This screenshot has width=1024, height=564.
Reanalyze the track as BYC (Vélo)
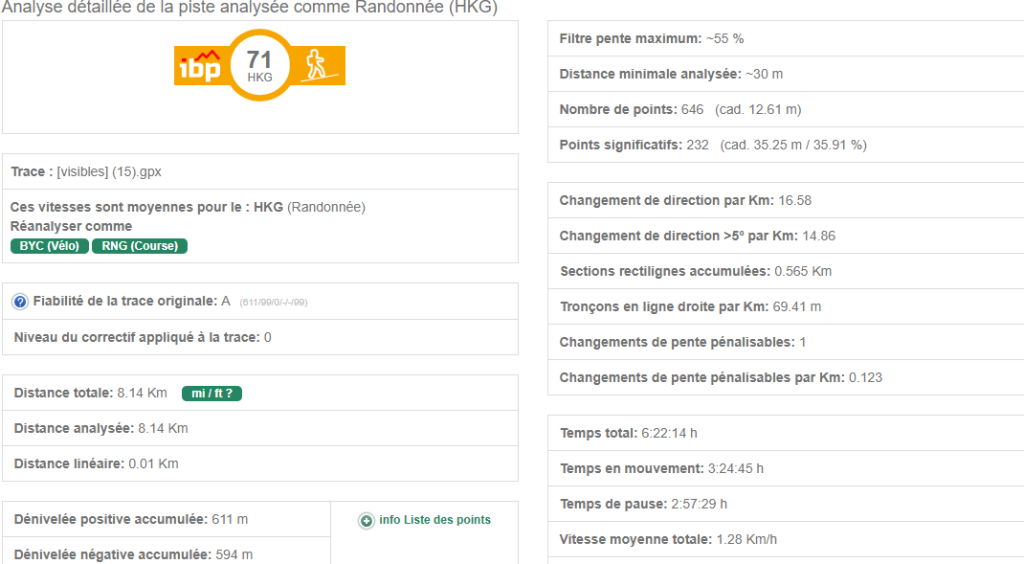[49, 246]
